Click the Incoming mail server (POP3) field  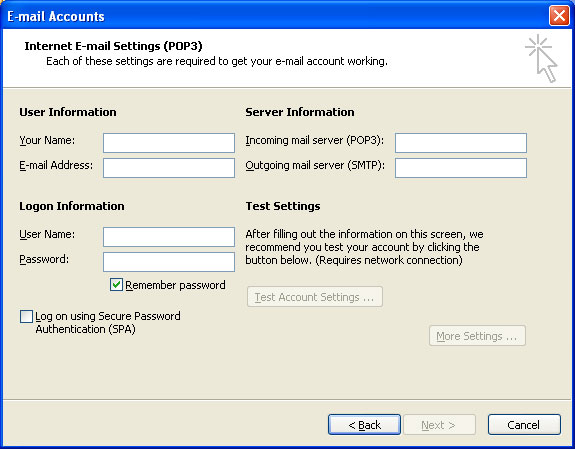(461, 143)
